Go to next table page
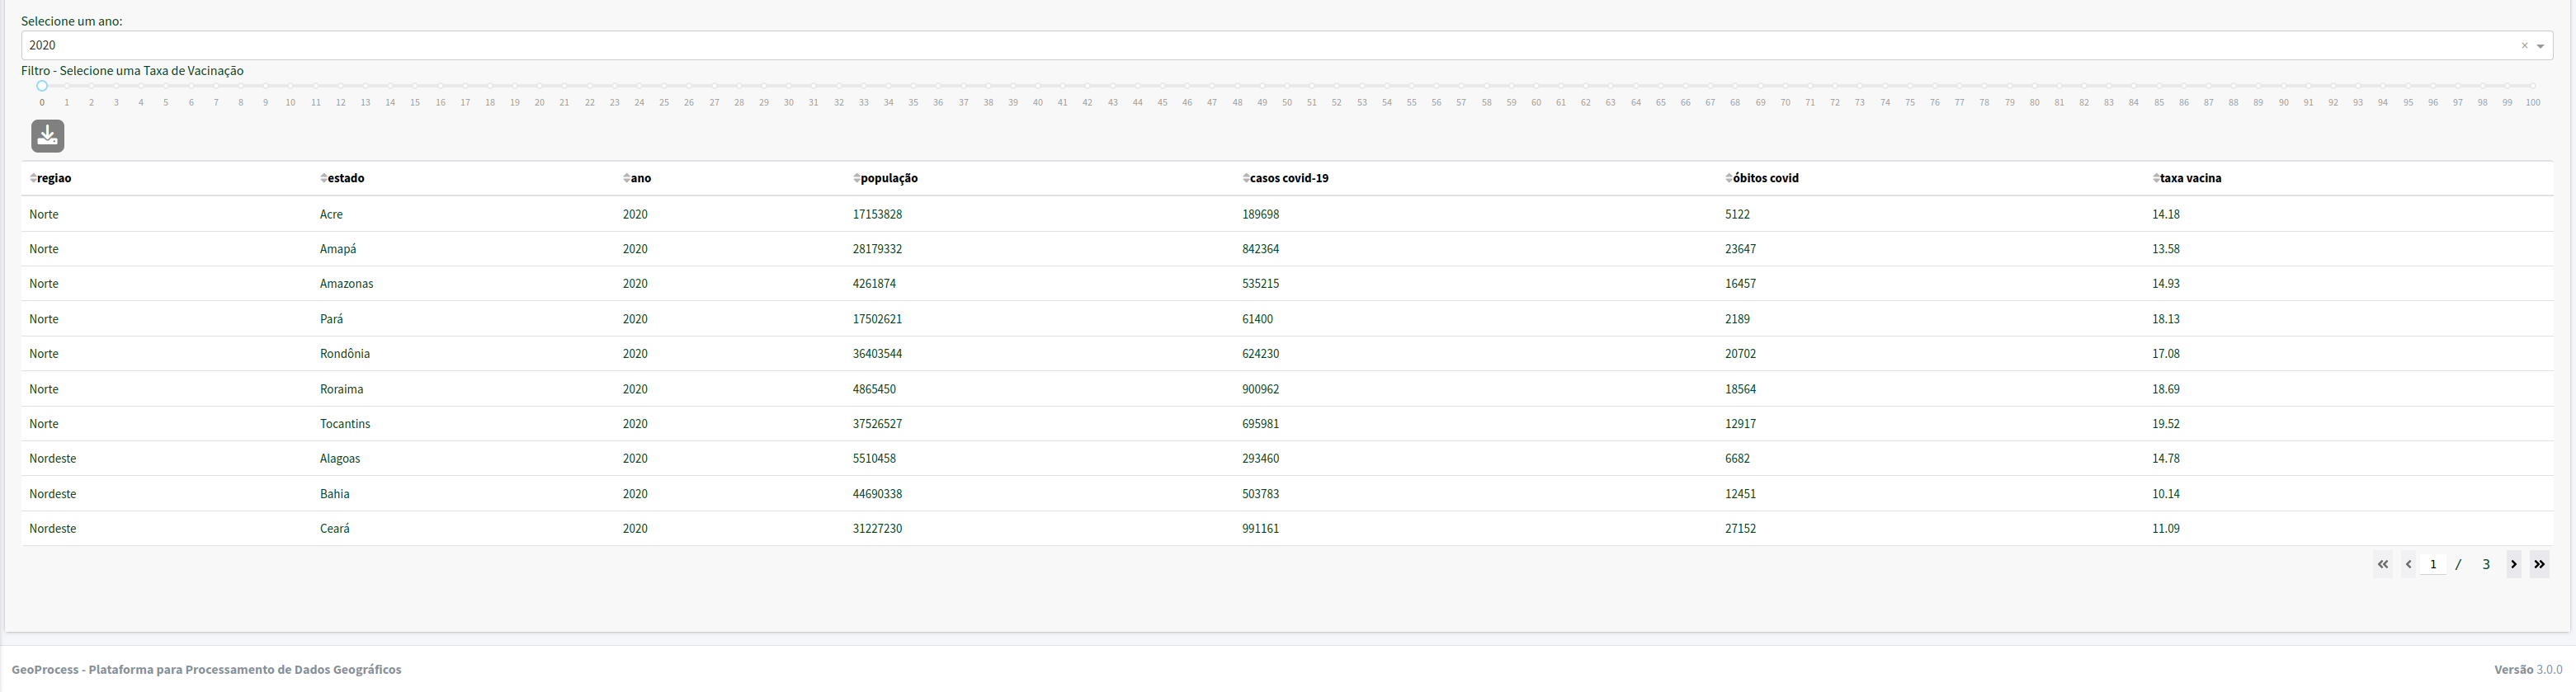 [2513, 564]
